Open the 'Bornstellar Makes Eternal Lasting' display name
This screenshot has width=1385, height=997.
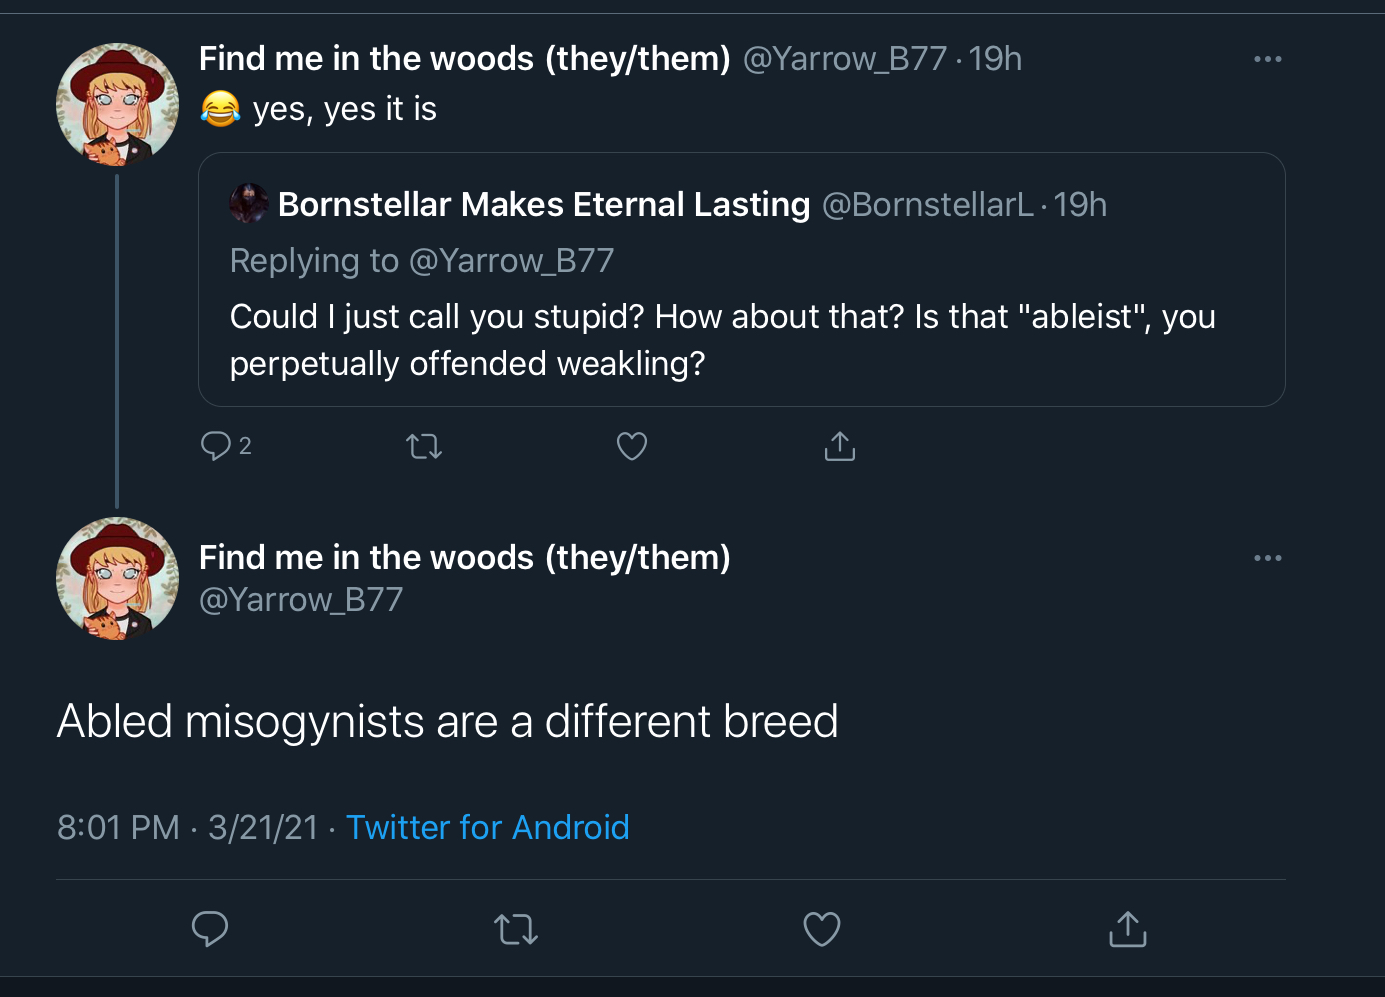click(x=544, y=205)
